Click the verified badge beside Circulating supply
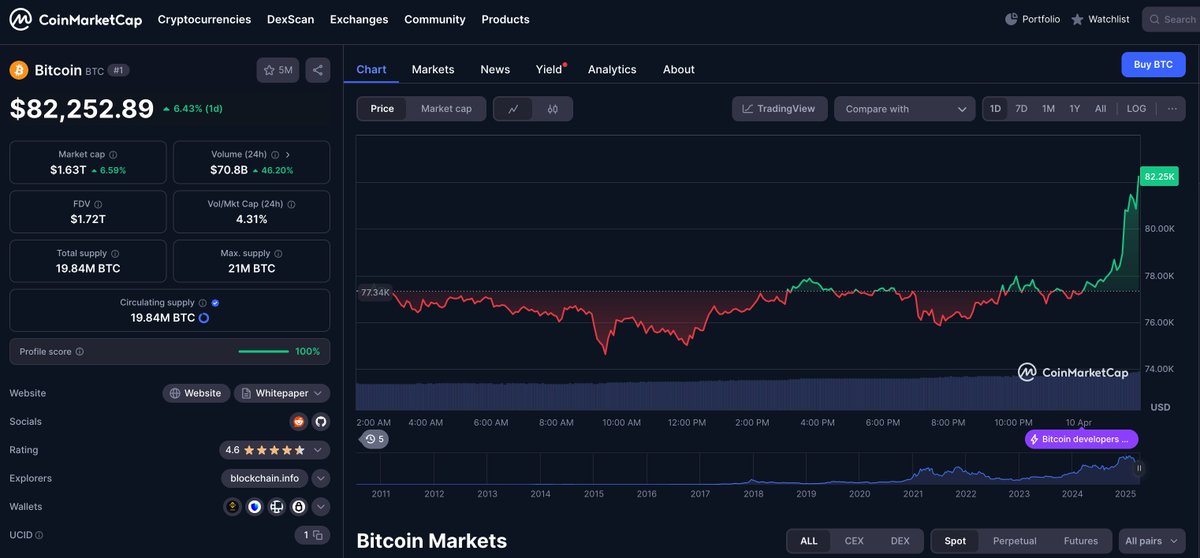Screen dimensions: 1200x558 click(216, 303)
